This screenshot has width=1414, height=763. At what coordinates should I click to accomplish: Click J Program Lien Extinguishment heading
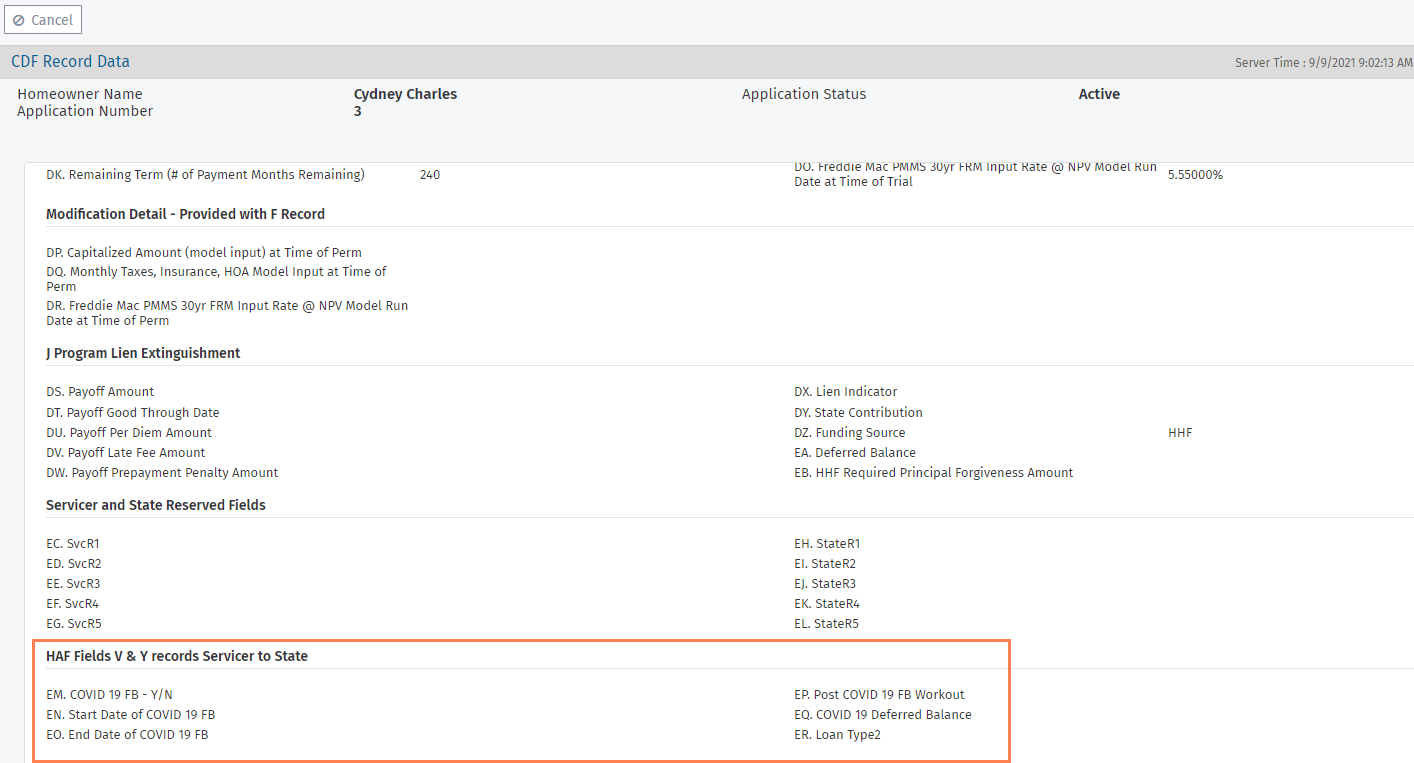[x=143, y=353]
